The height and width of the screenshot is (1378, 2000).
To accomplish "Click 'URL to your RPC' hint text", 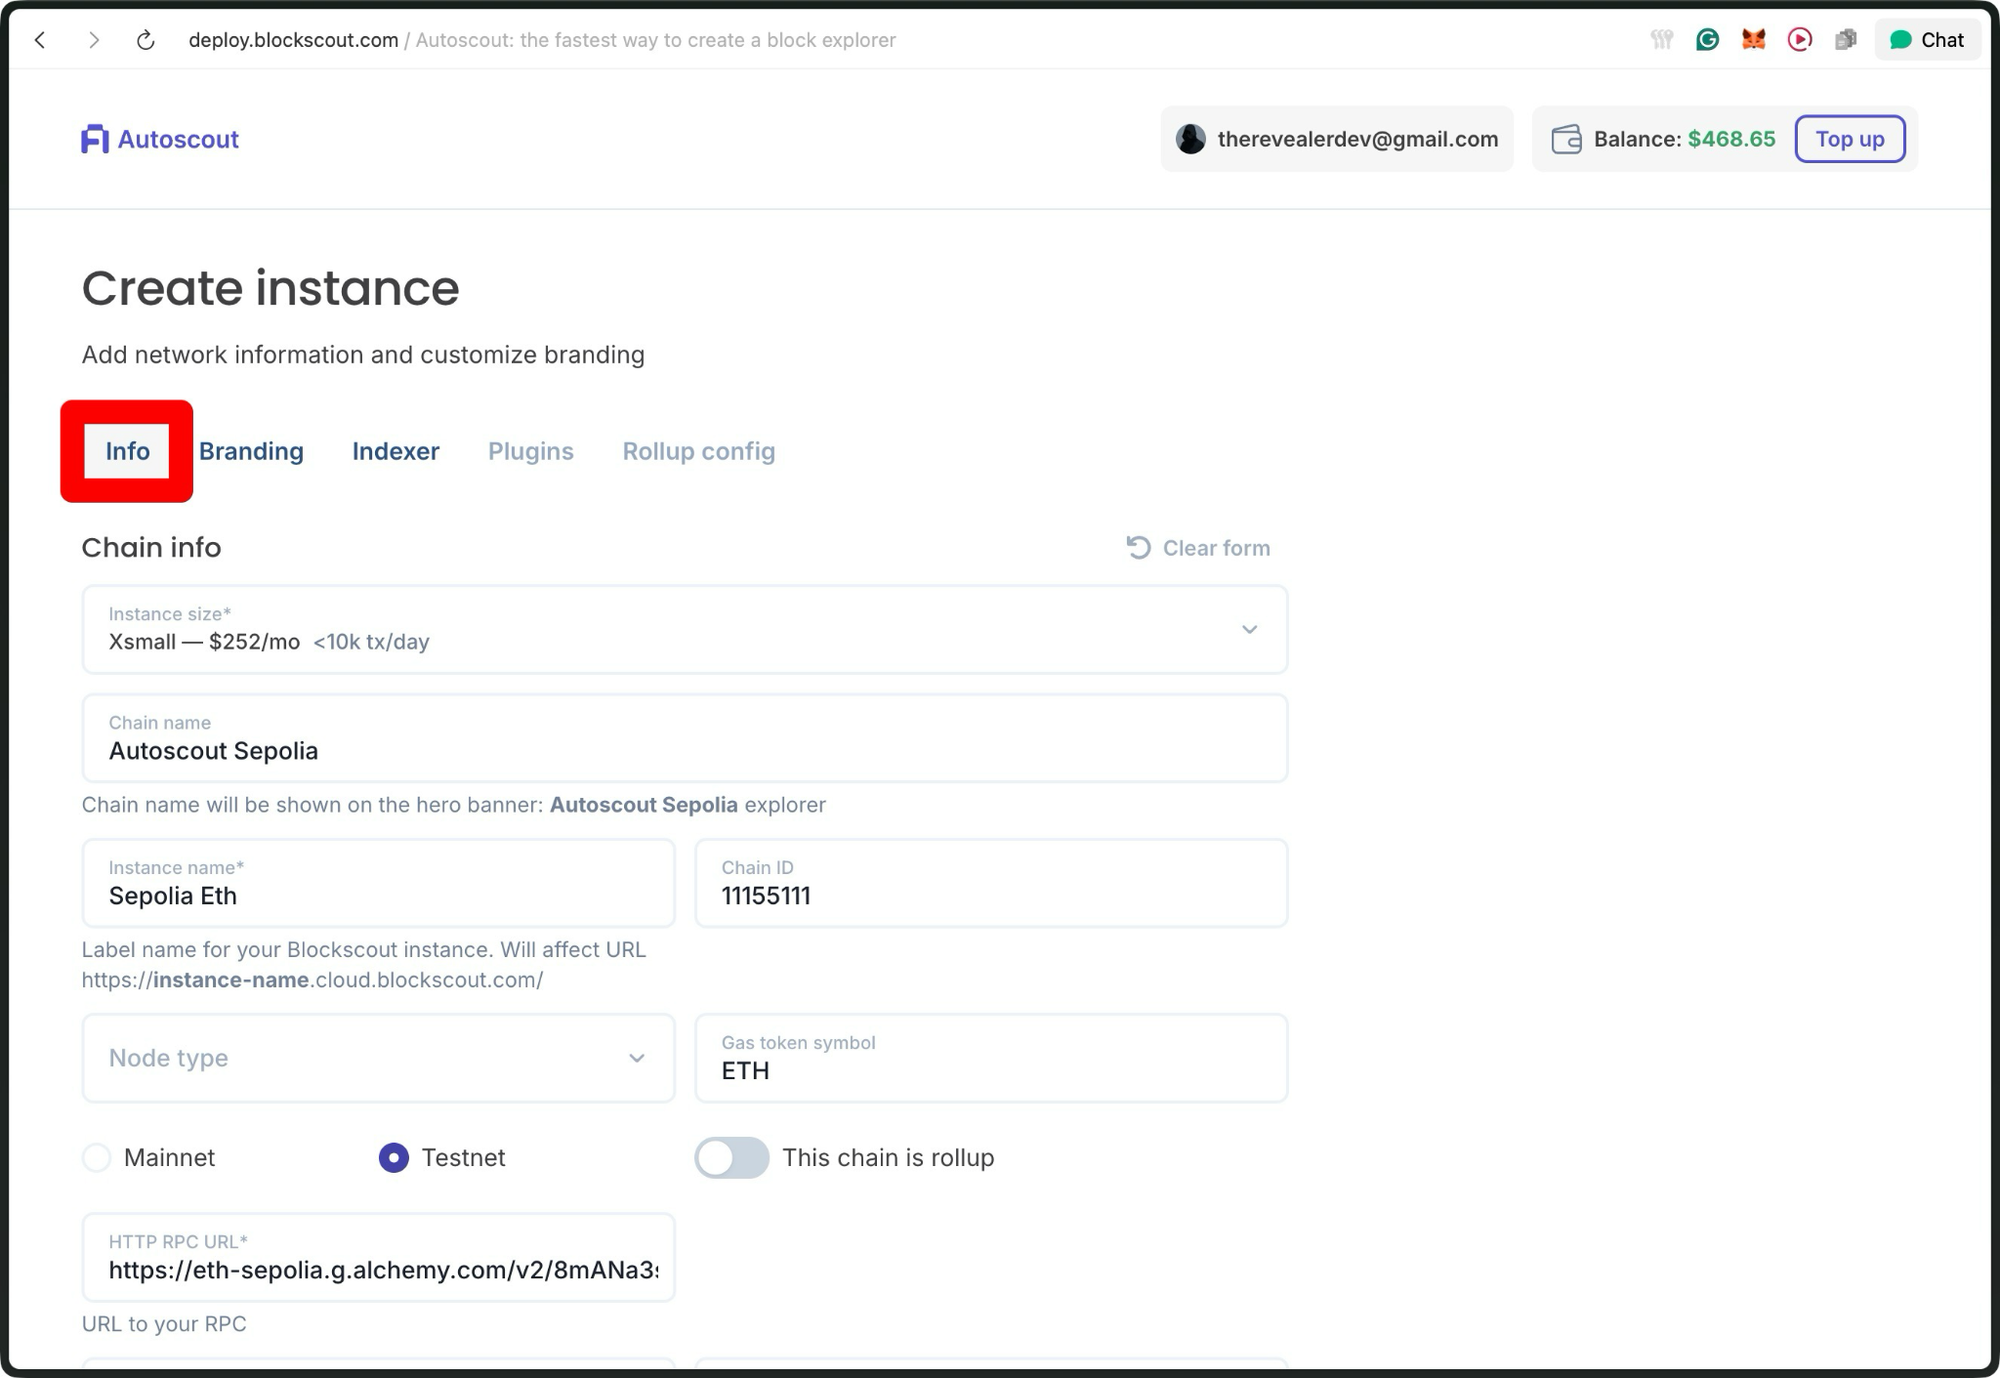I will point(164,1323).
